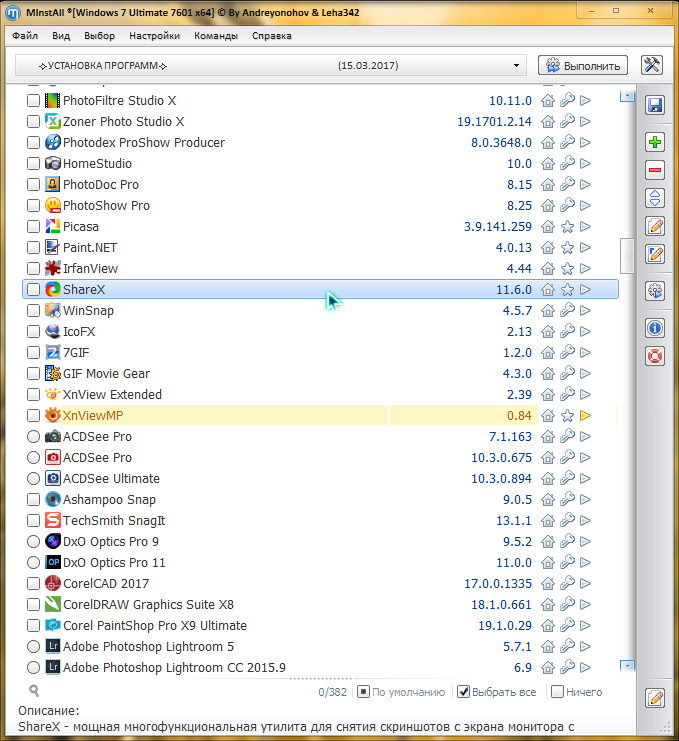Click the play arrow in Adobe Photoshop Lightroom 5 row

(x=585, y=646)
